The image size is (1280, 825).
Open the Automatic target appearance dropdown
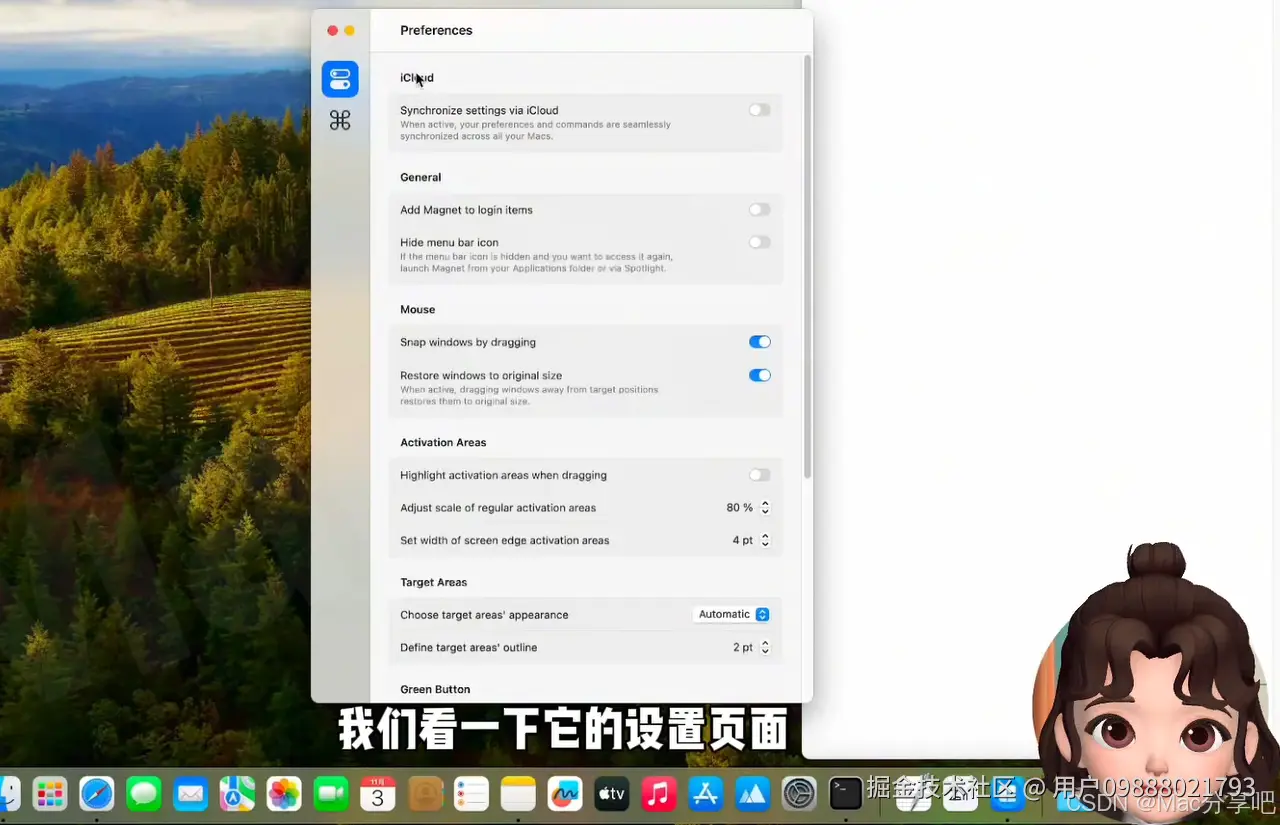click(x=732, y=614)
